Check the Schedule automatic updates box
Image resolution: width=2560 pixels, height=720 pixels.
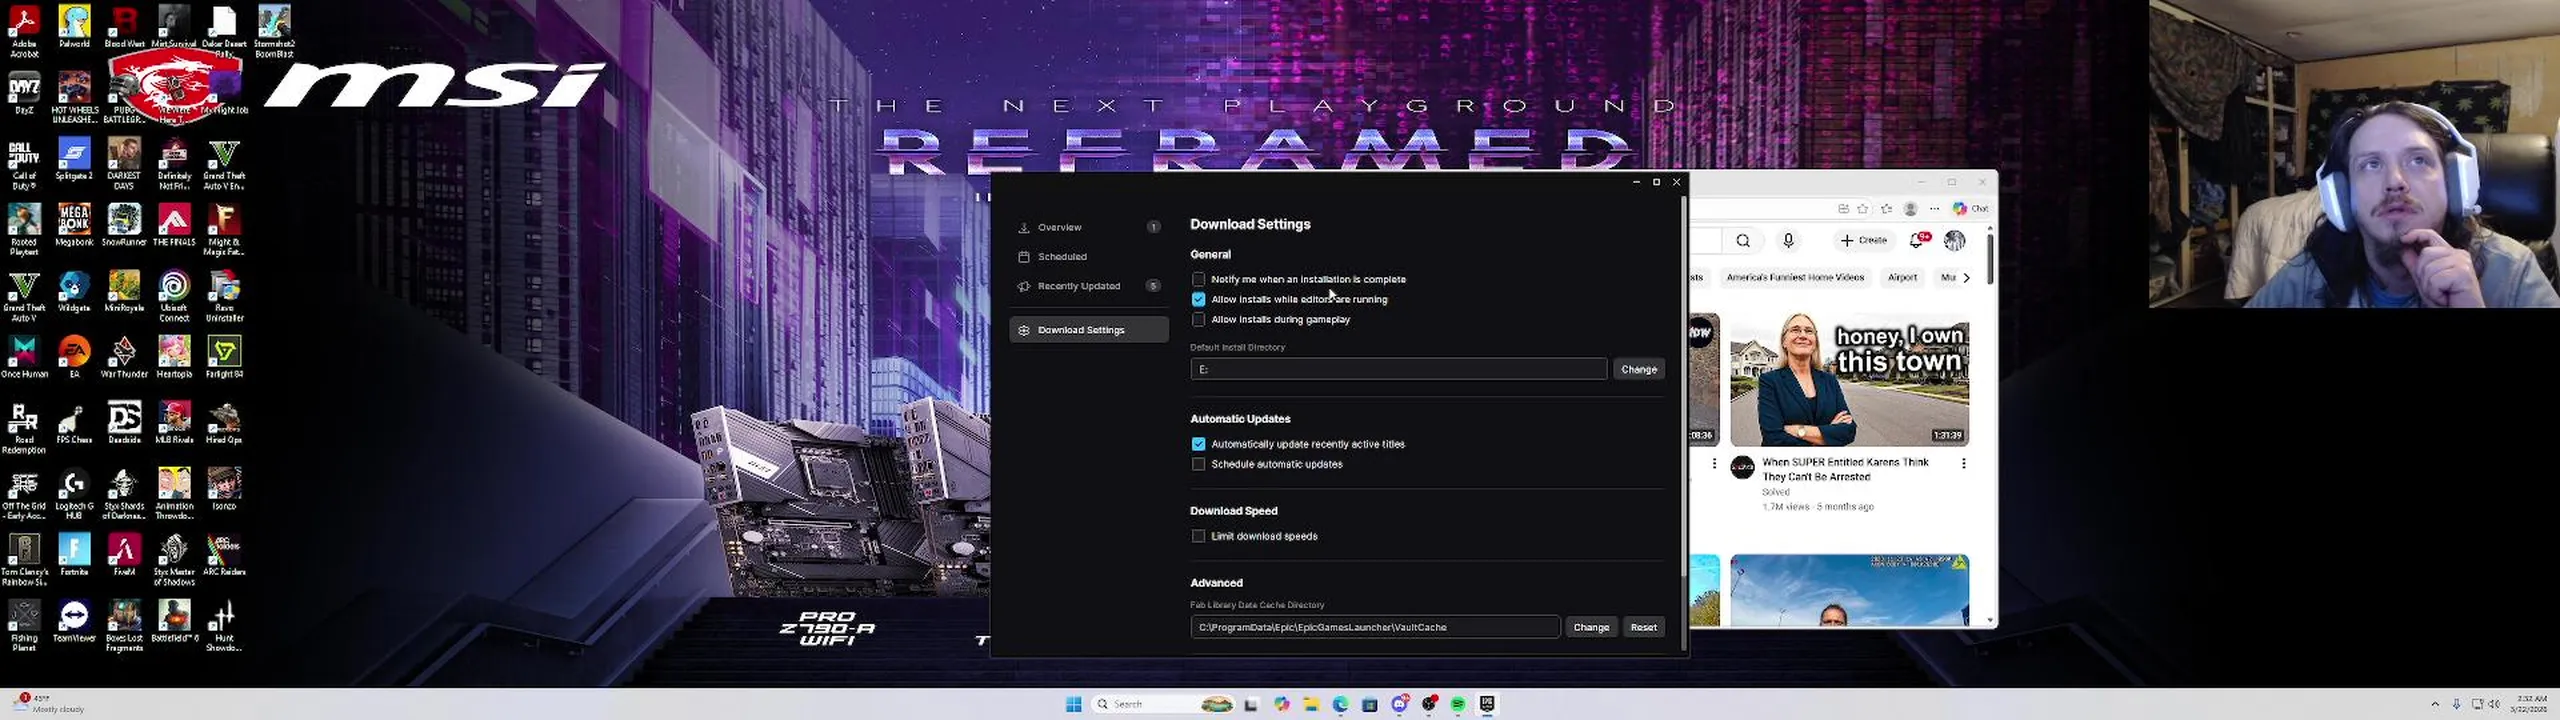(1198, 464)
